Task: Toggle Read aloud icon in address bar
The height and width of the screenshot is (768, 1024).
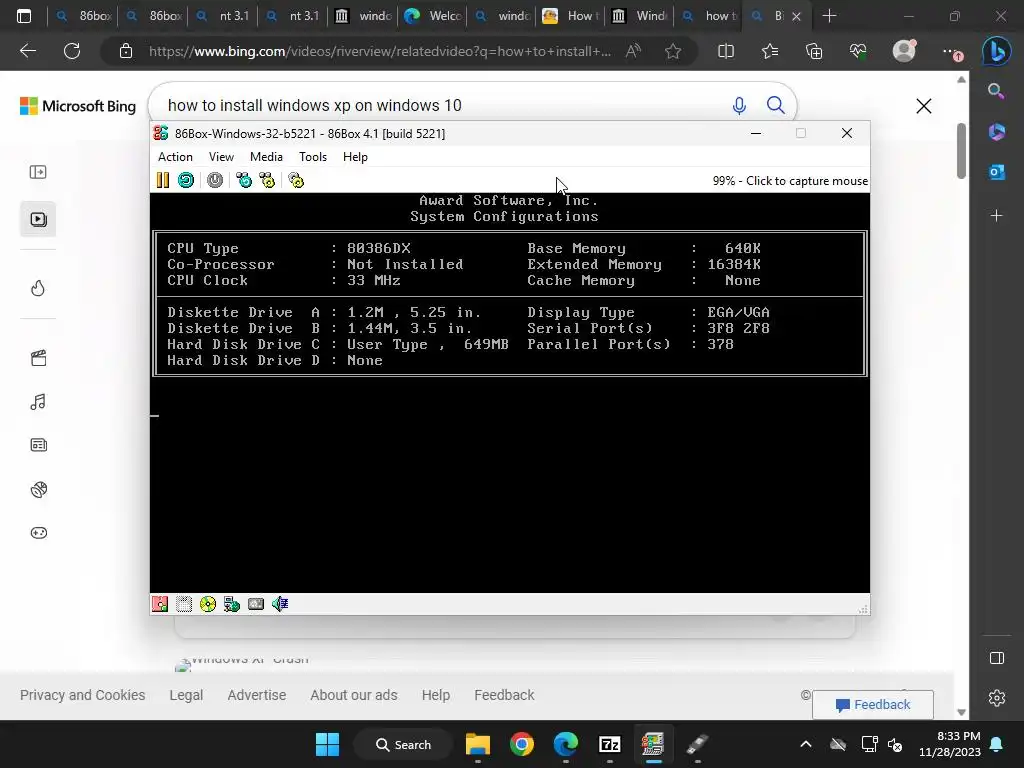Action: (x=633, y=51)
